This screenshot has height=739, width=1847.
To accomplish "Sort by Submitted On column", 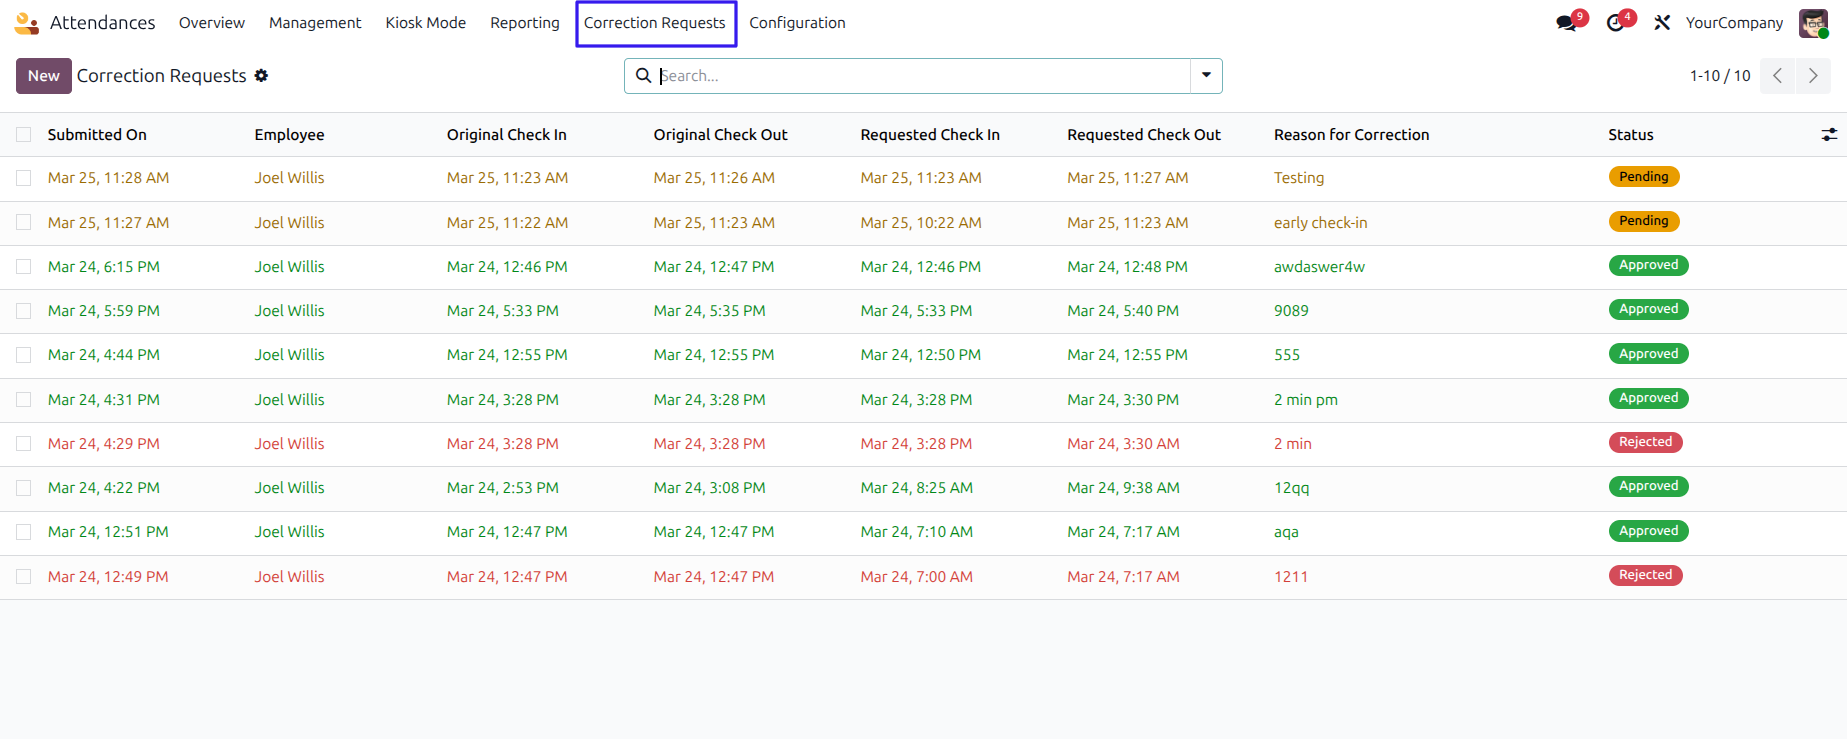I will point(97,135).
